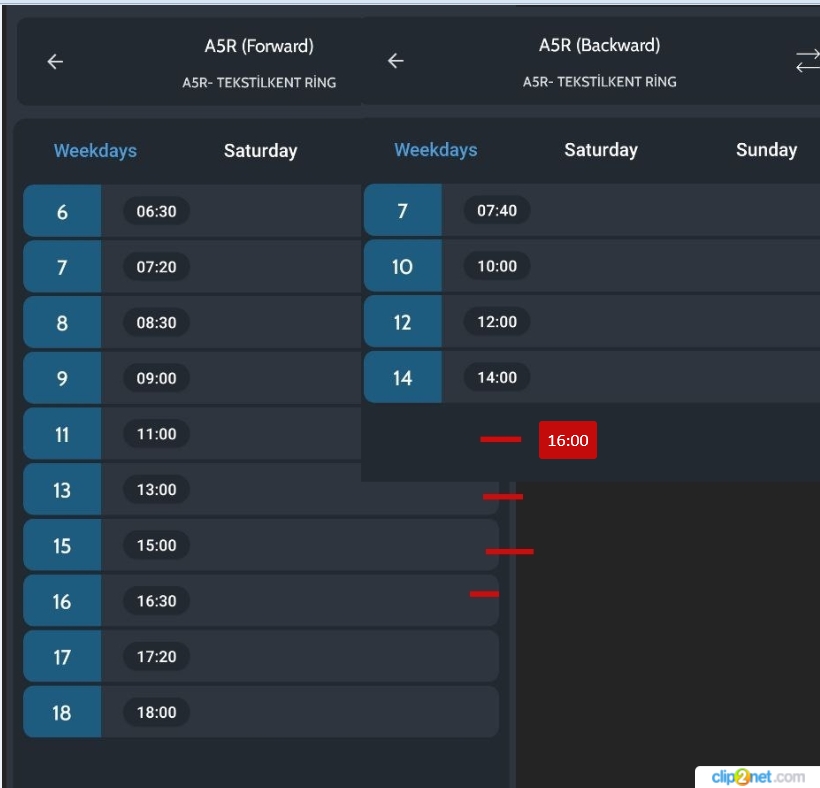Click the 06:30 departure time chip

tap(156, 211)
